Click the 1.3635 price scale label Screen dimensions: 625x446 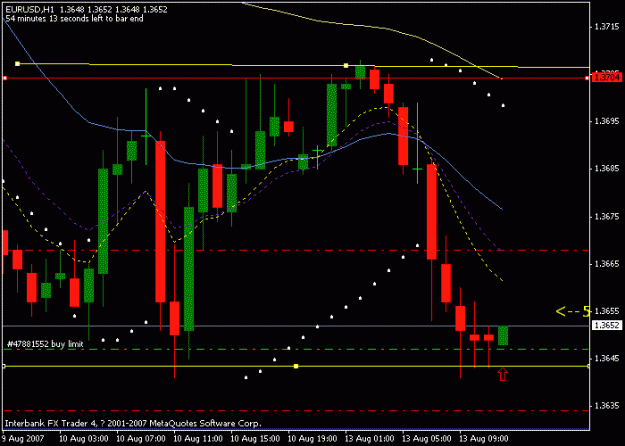[x=607, y=406]
